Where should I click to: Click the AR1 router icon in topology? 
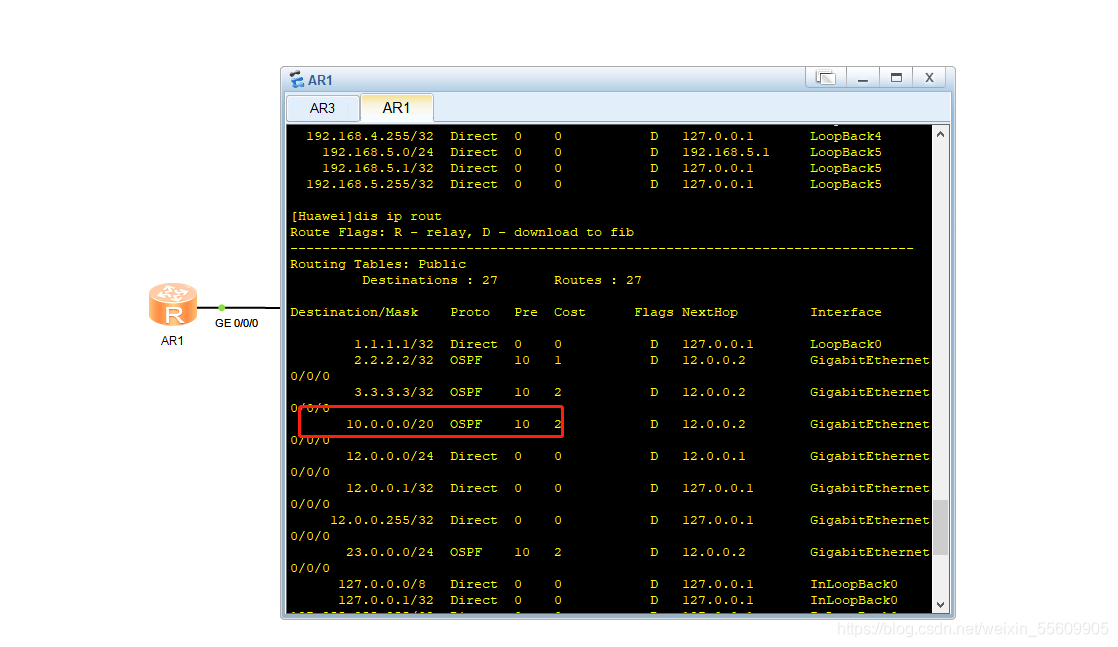pos(173,305)
